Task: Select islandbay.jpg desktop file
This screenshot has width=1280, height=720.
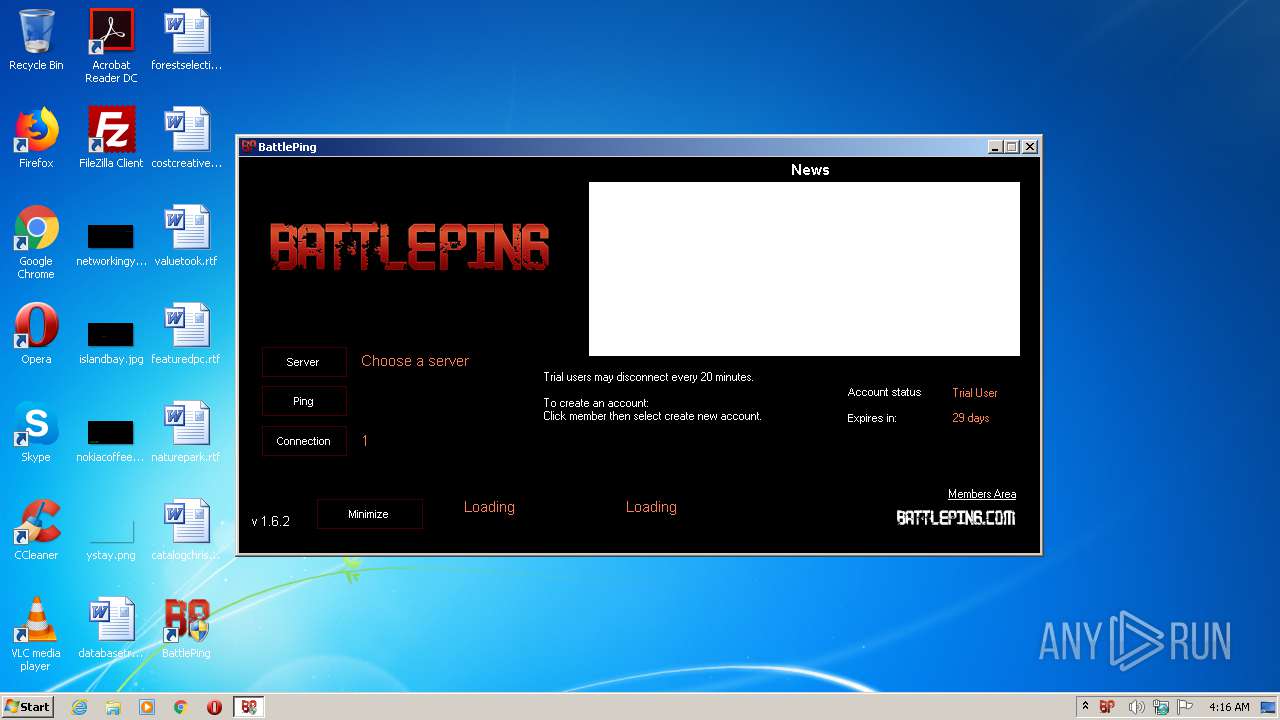Action: coord(111,342)
